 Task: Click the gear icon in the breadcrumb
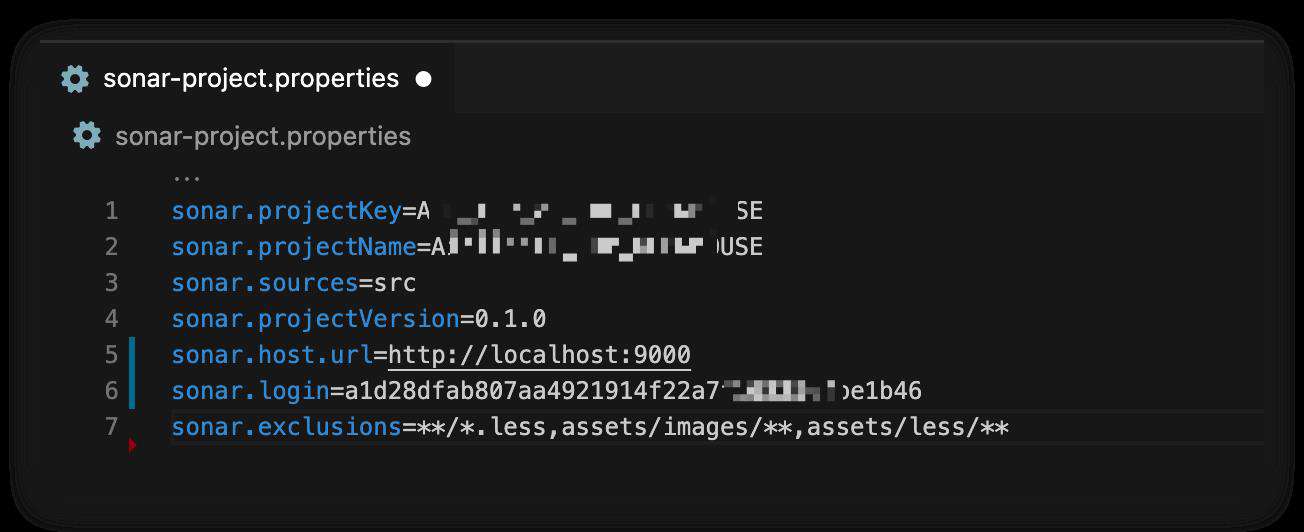(87, 136)
